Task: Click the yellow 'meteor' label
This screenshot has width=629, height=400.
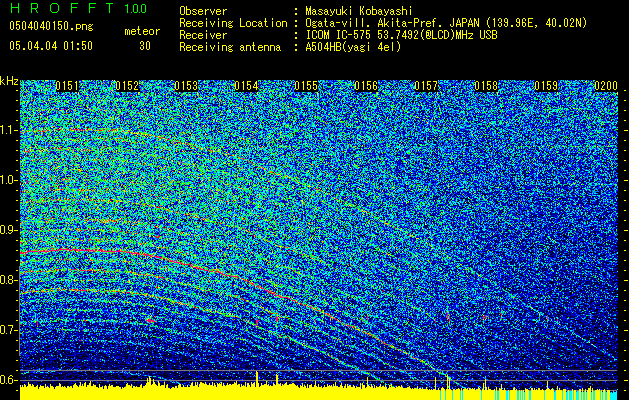Action: pyautogui.click(x=142, y=31)
